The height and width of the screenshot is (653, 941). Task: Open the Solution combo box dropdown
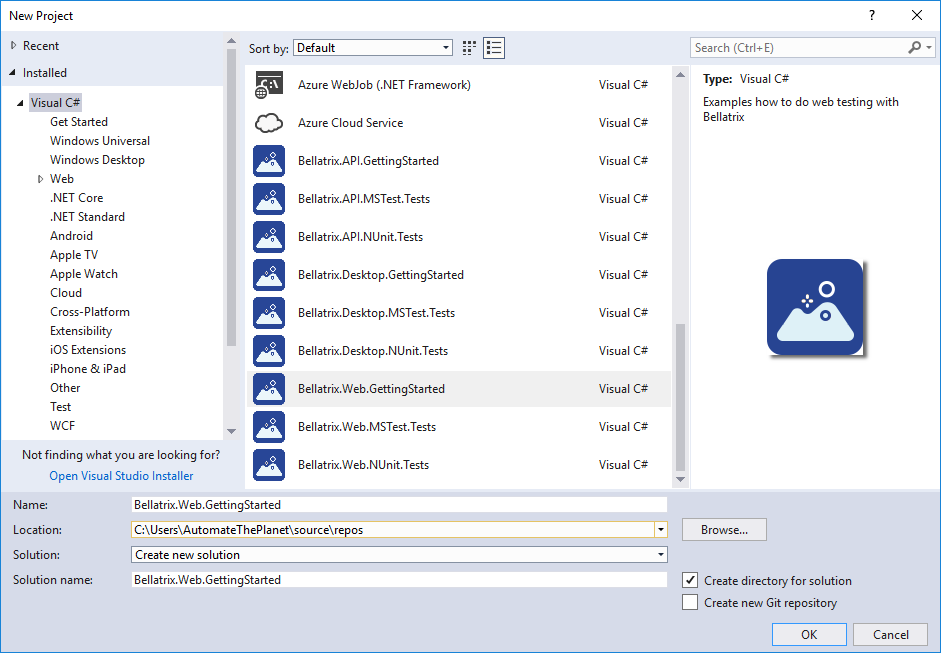(660, 555)
